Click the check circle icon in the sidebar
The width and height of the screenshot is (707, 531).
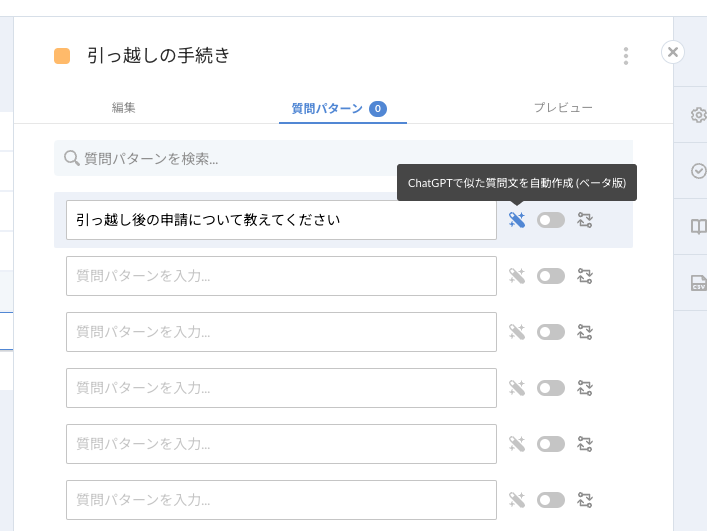click(698, 171)
